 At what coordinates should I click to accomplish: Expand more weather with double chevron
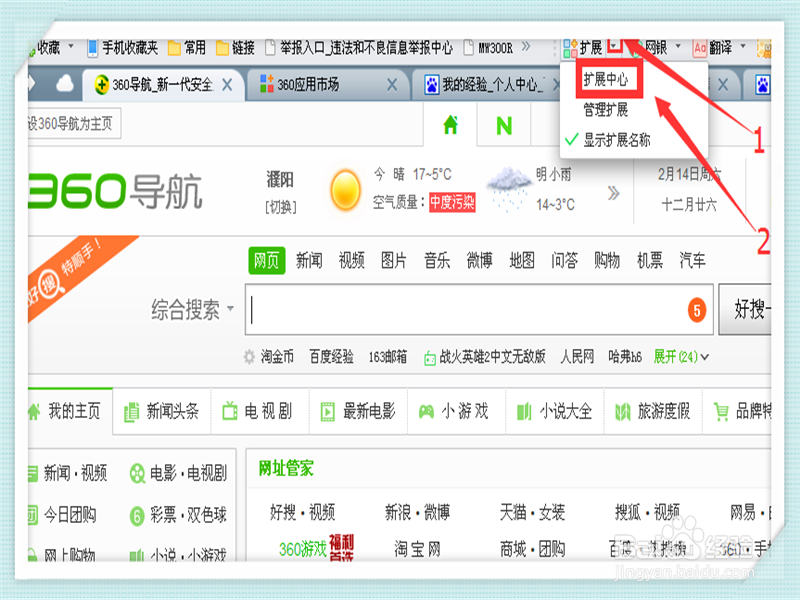(613, 193)
